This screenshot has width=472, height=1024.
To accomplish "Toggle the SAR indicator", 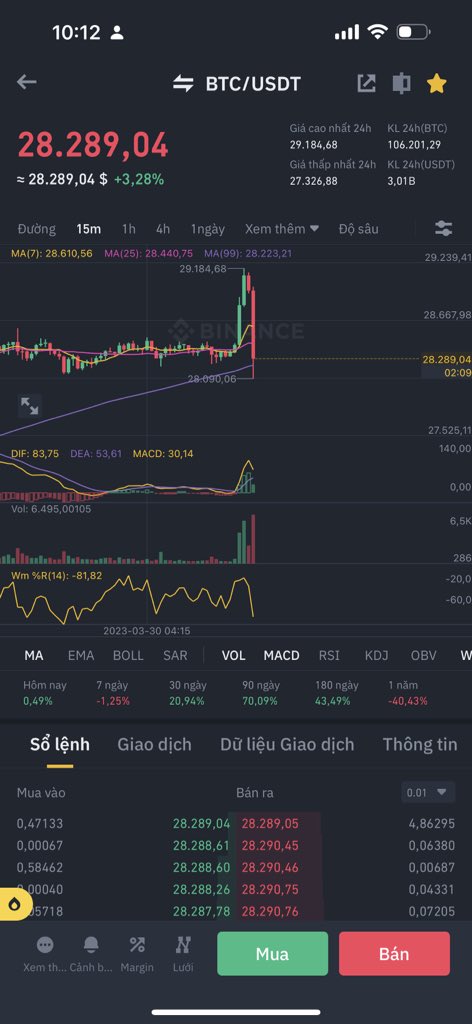I will (175, 656).
